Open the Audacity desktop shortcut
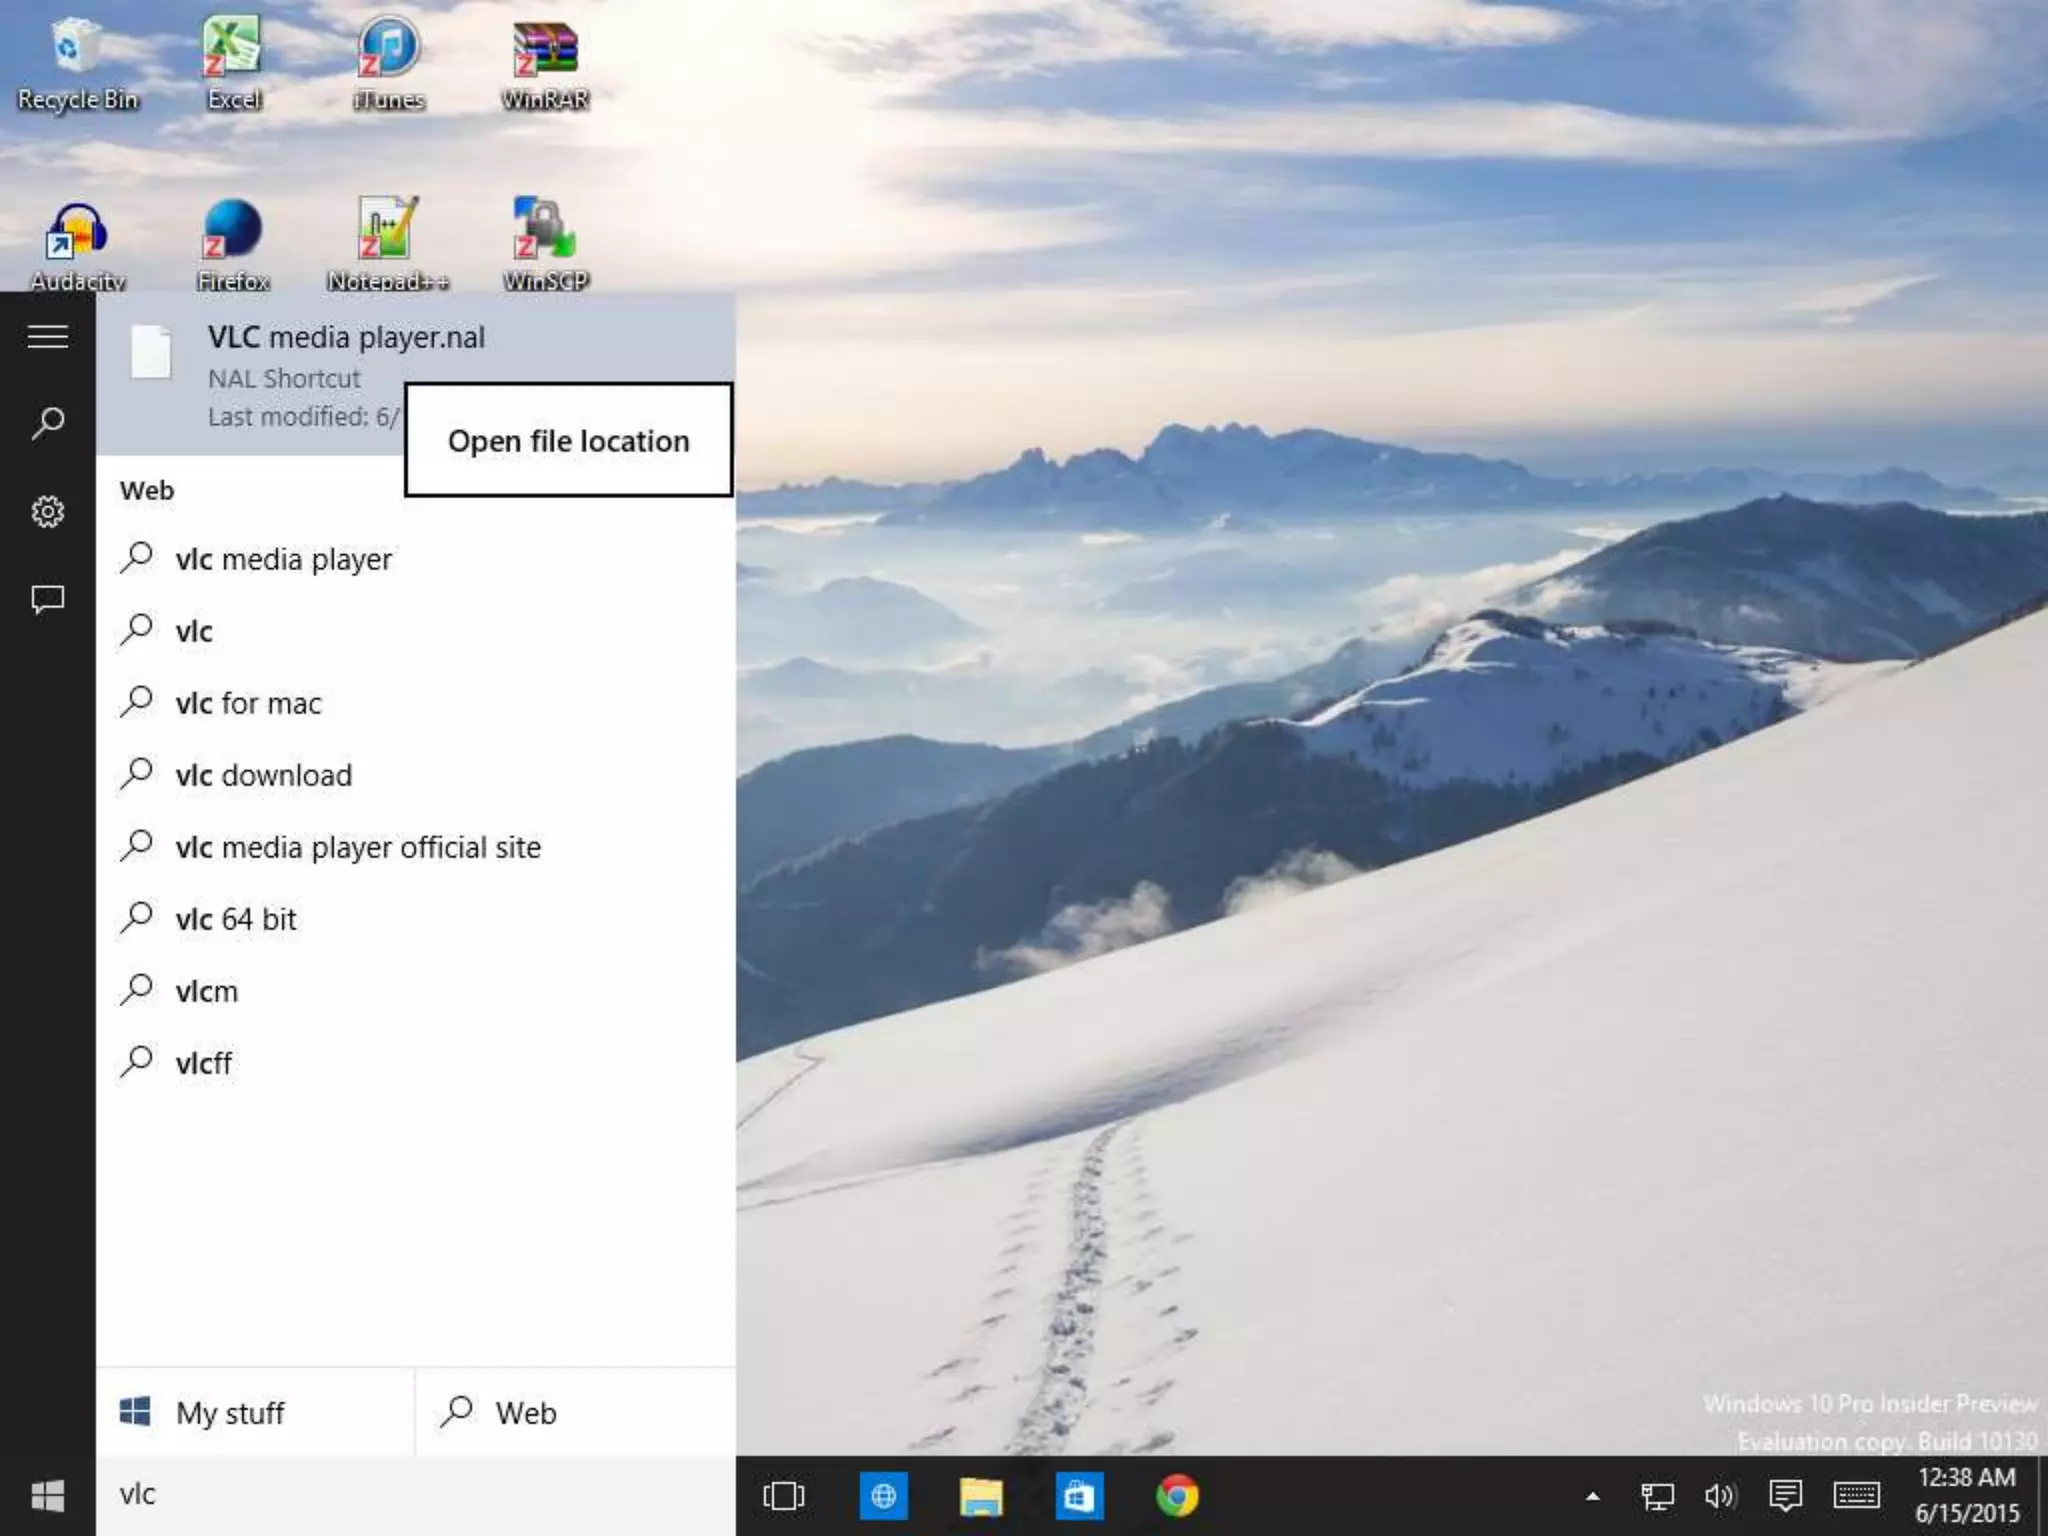The height and width of the screenshot is (1536, 2048). pyautogui.click(x=77, y=245)
